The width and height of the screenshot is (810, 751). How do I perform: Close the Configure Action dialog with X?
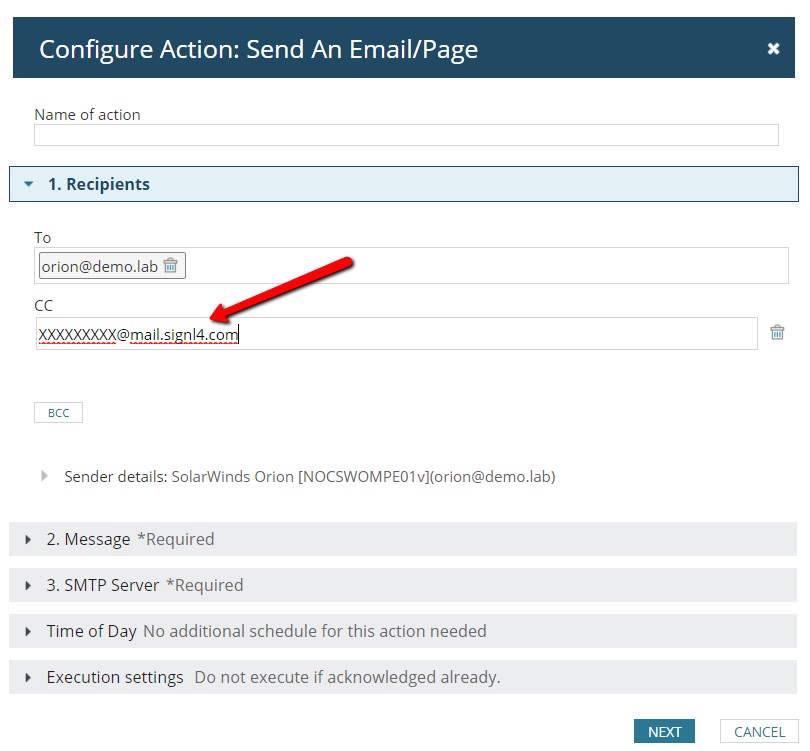(773, 49)
